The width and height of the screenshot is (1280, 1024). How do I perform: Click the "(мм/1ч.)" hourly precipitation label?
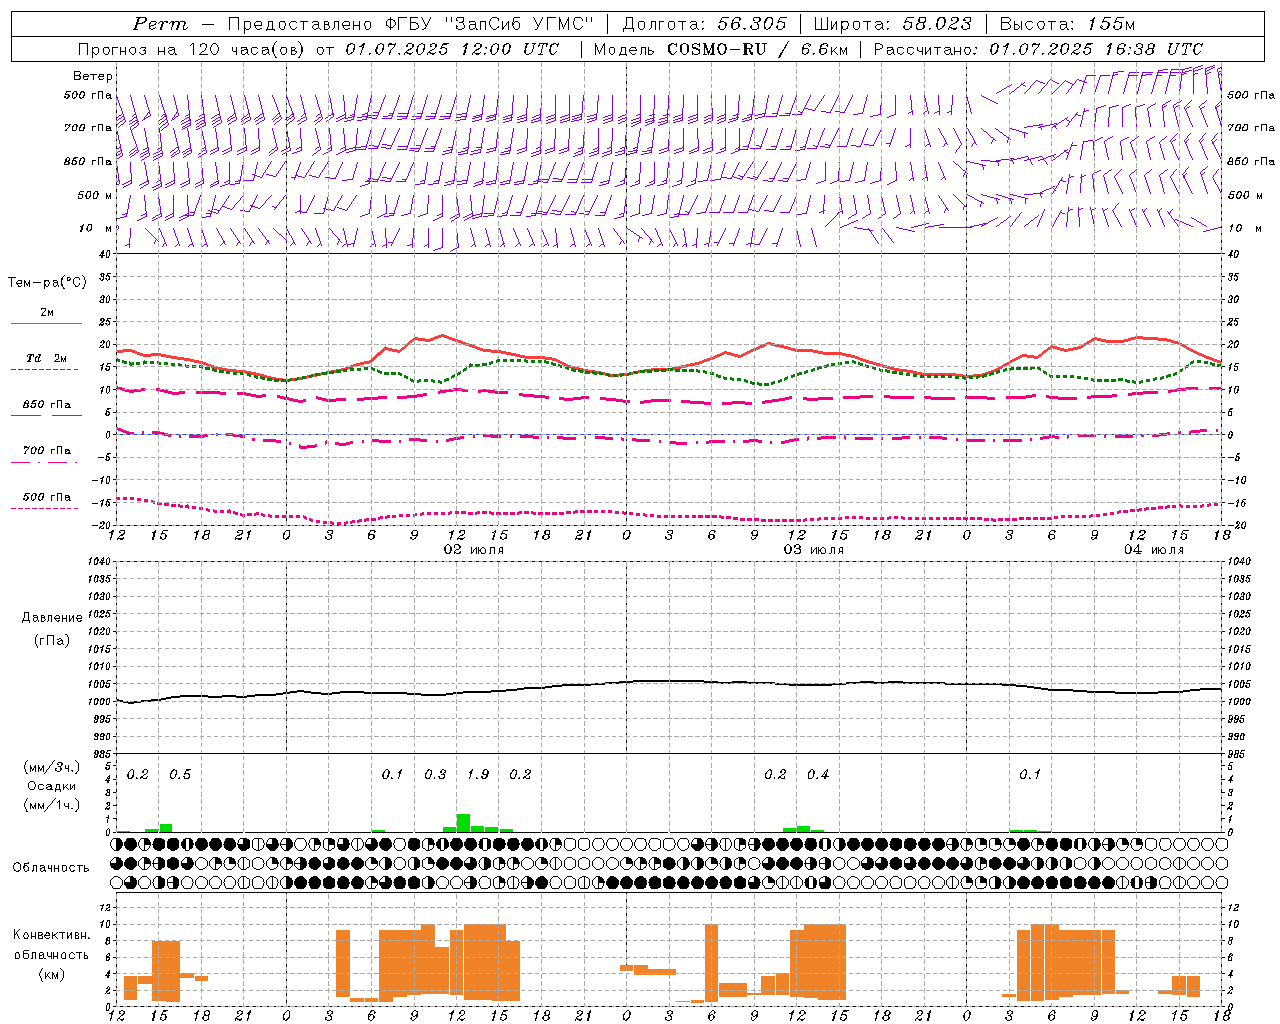[52, 805]
